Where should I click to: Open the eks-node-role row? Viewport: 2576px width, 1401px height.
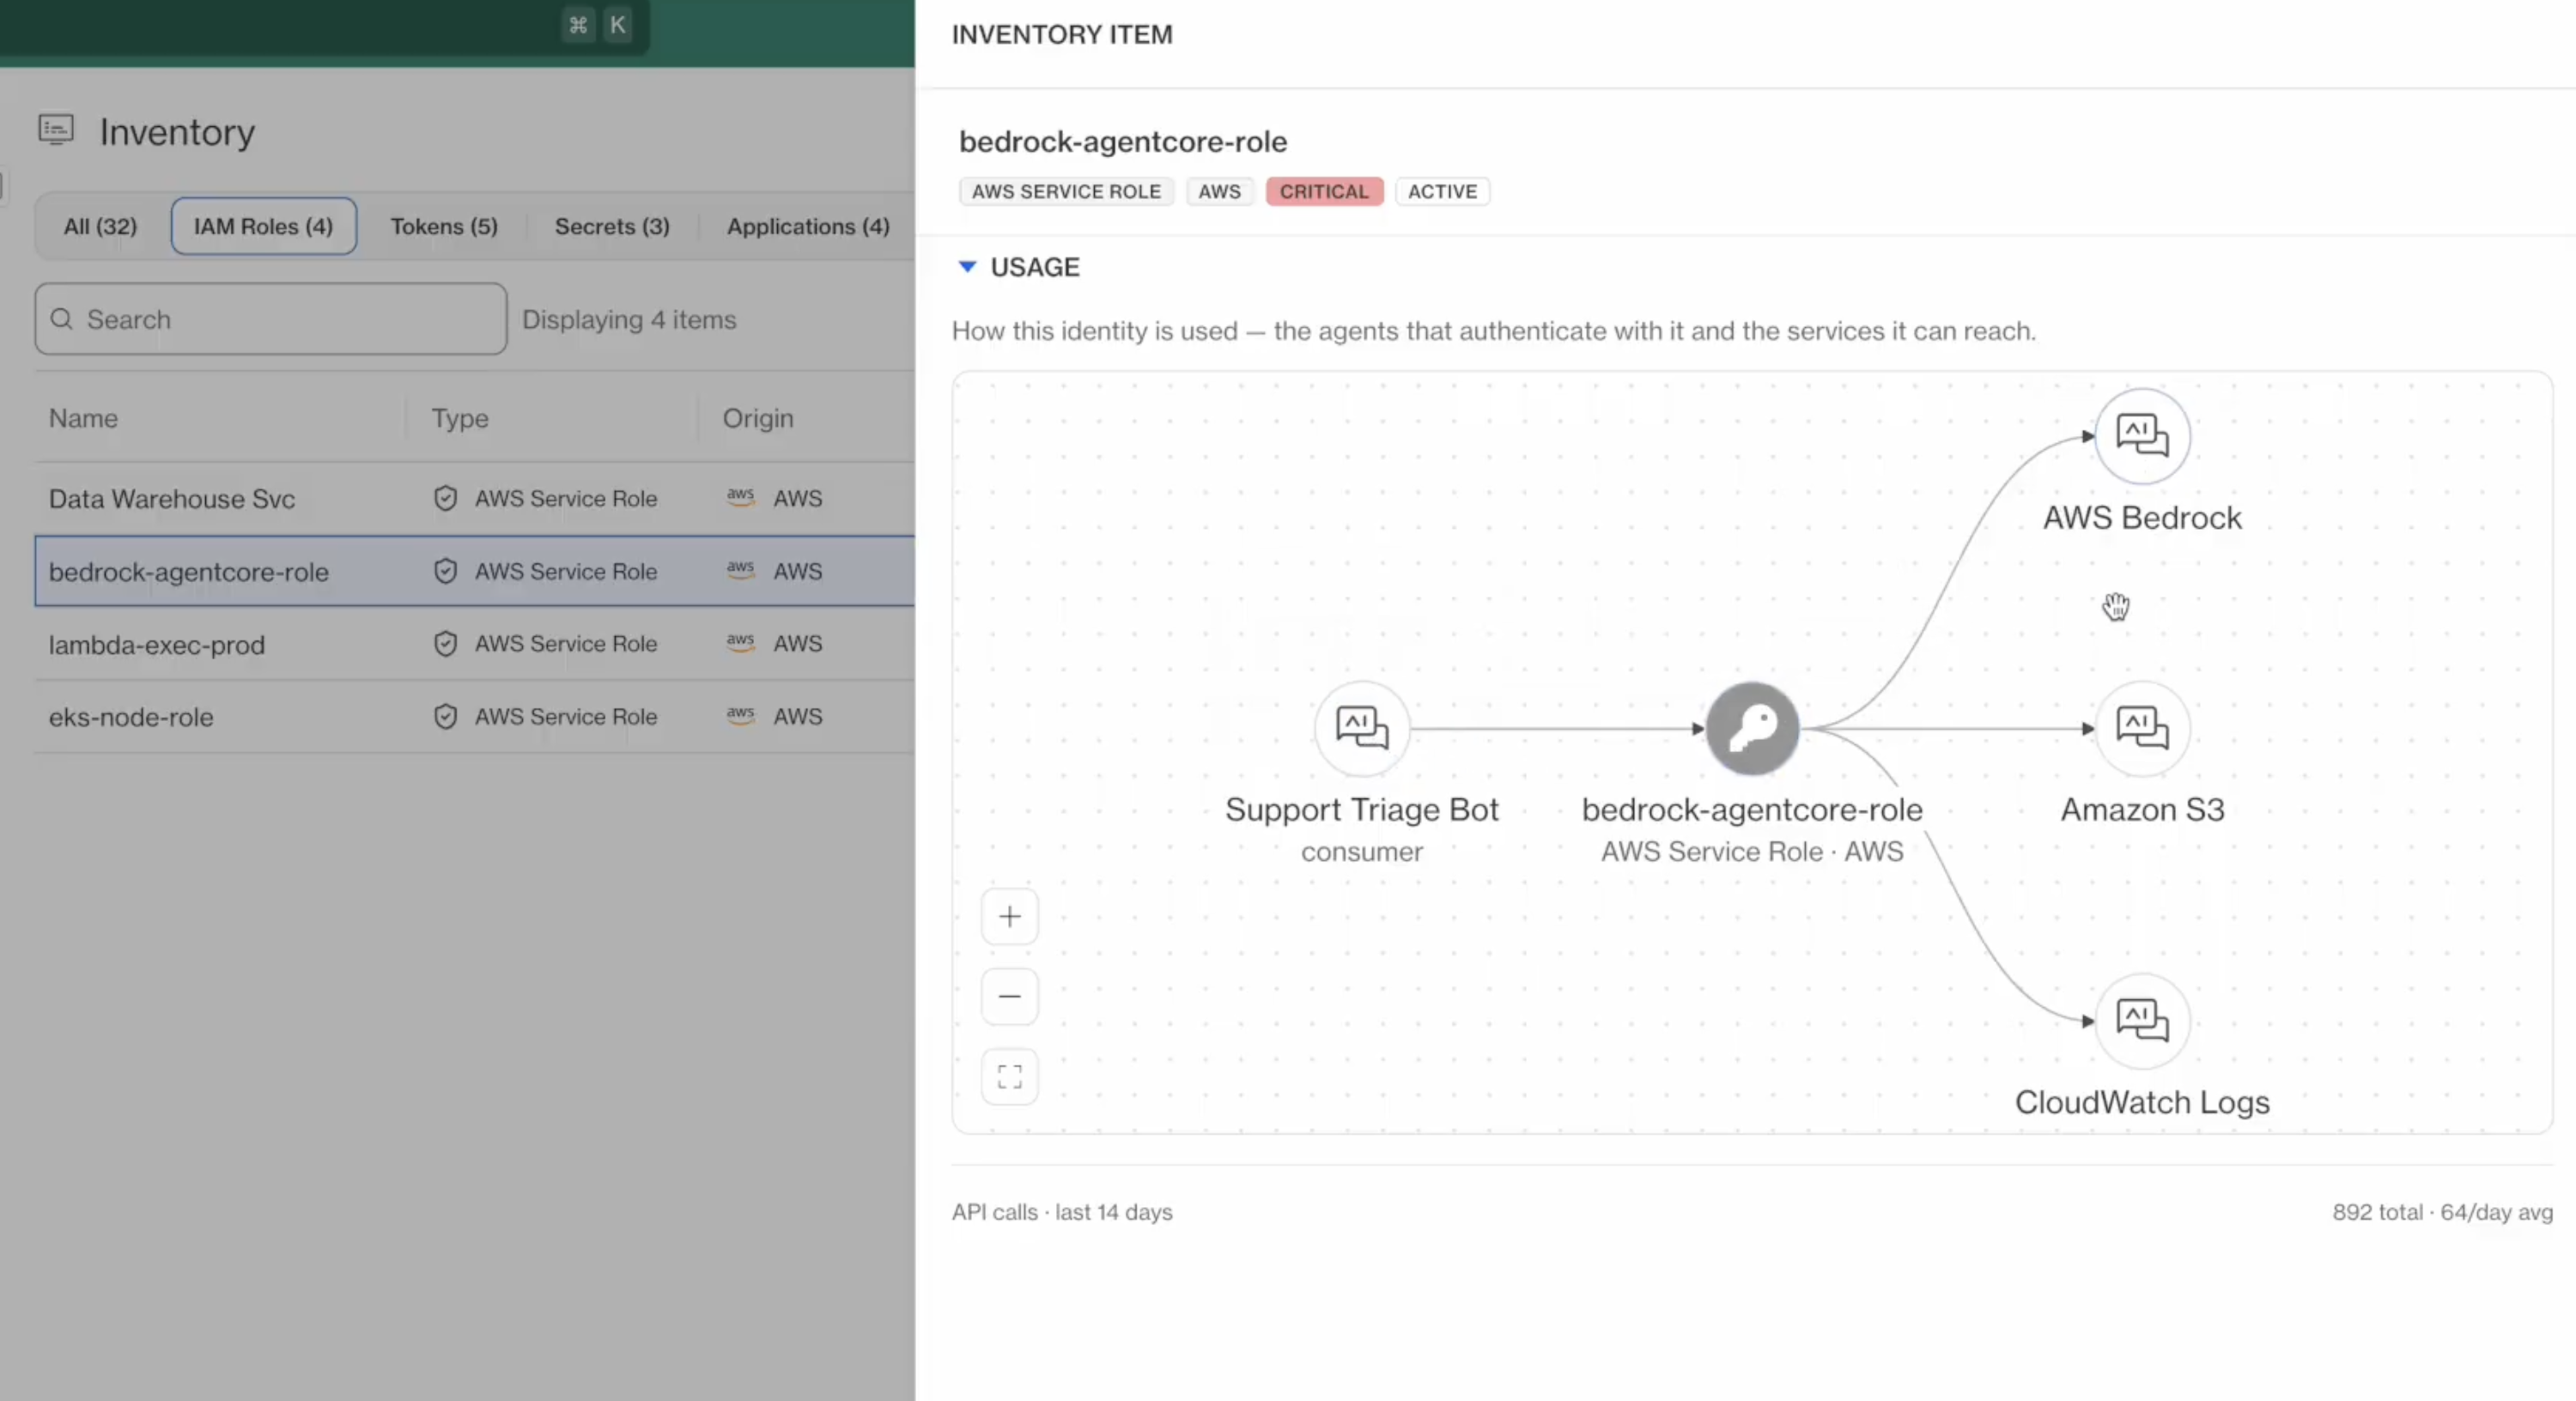(475, 717)
